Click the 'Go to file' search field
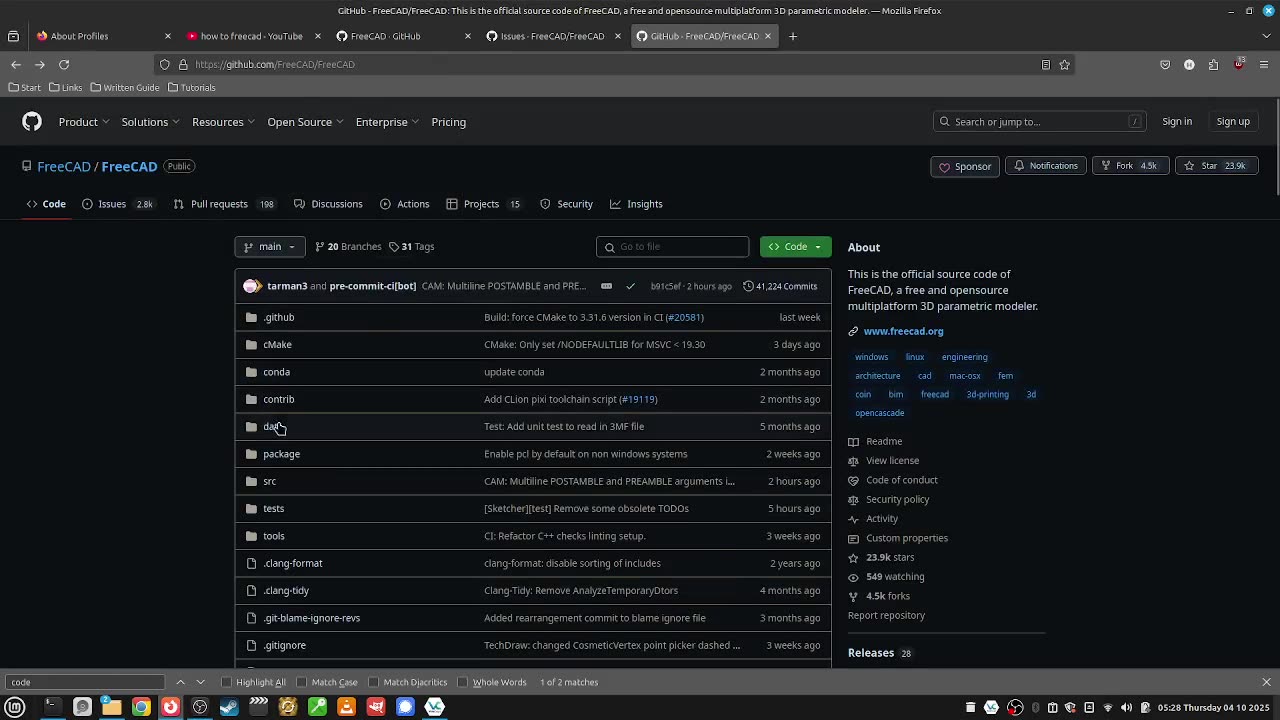Viewport: 1280px width, 720px height. 672,247
